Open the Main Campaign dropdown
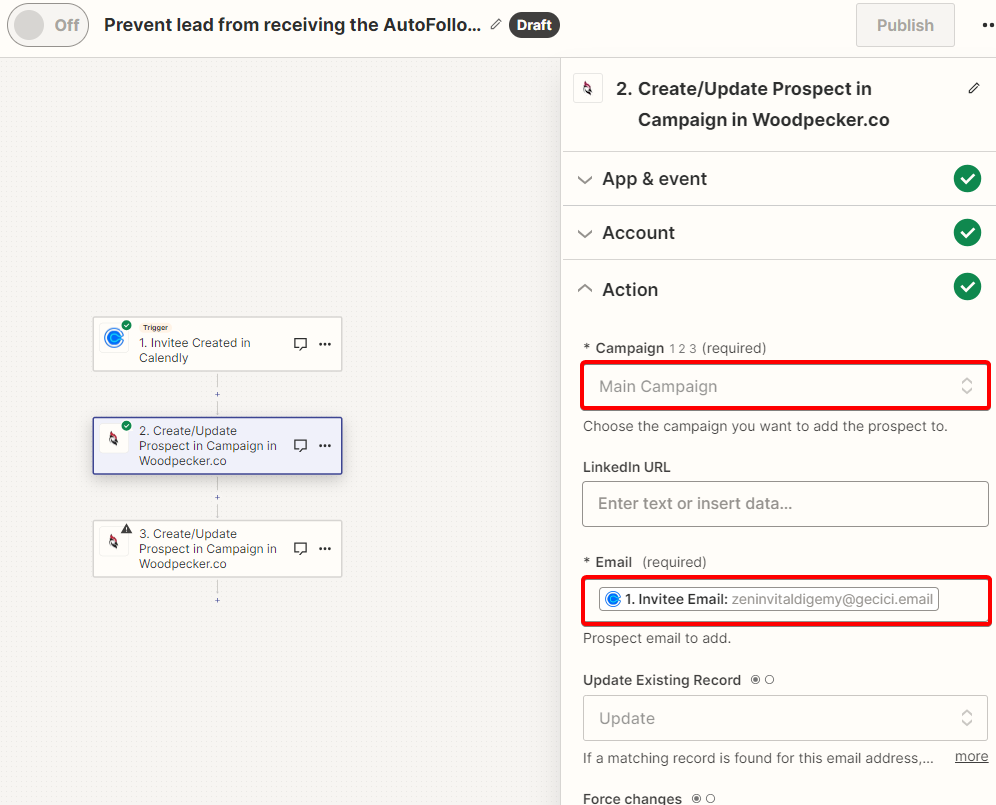This screenshot has width=996, height=805. pos(785,386)
